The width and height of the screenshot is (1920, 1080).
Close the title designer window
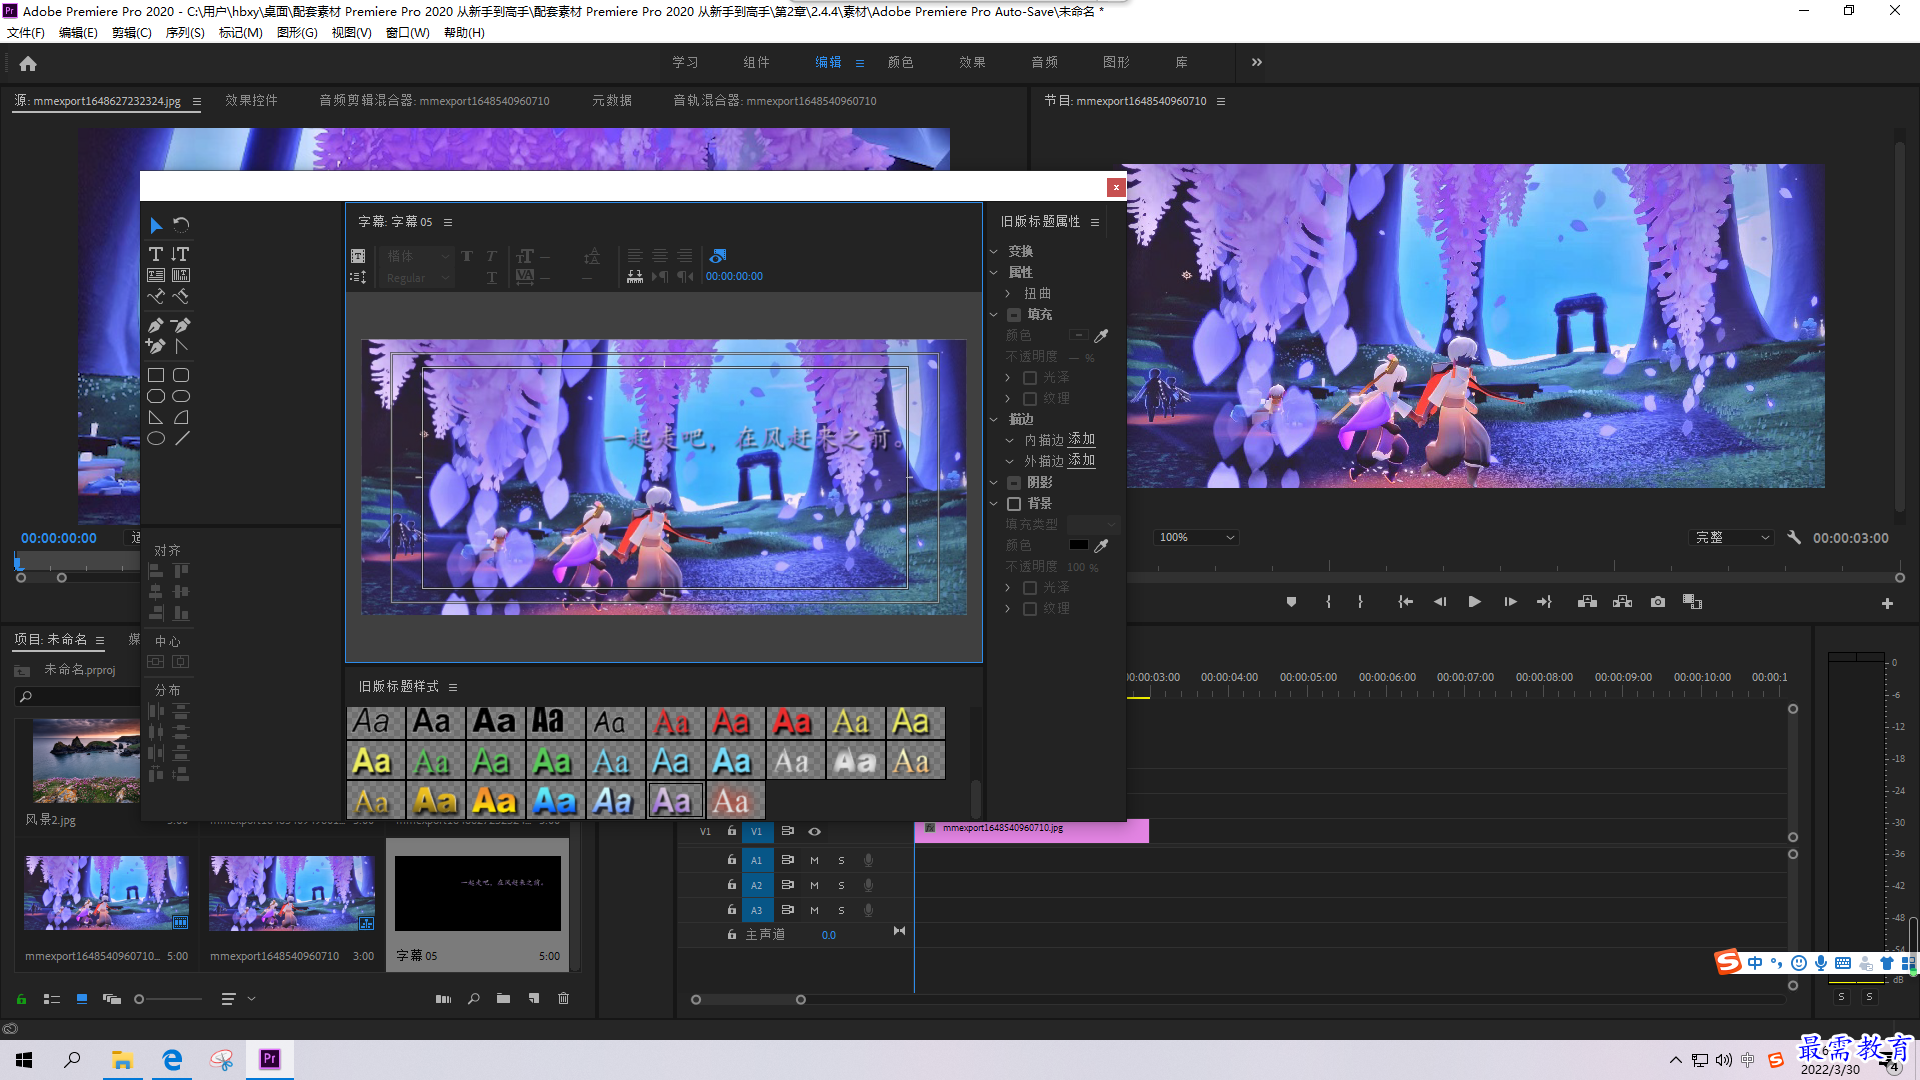pyautogui.click(x=1116, y=187)
